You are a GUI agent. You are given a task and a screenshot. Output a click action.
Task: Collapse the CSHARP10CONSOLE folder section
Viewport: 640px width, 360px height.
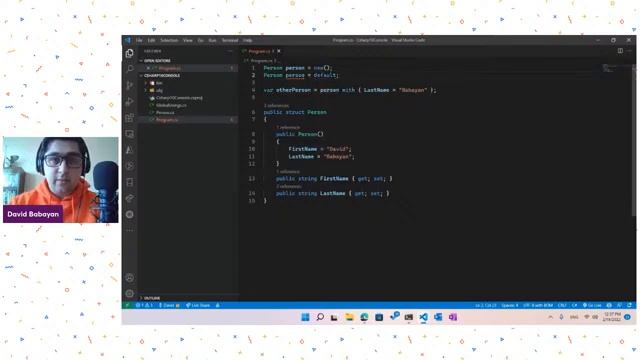(x=141, y=76)
